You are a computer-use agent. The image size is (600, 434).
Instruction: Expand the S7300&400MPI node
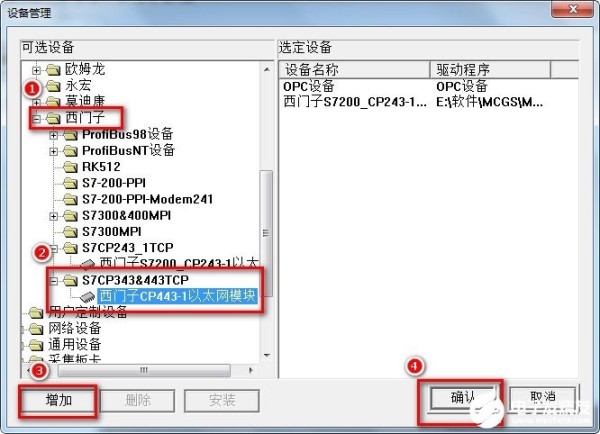tap(54, 216)
